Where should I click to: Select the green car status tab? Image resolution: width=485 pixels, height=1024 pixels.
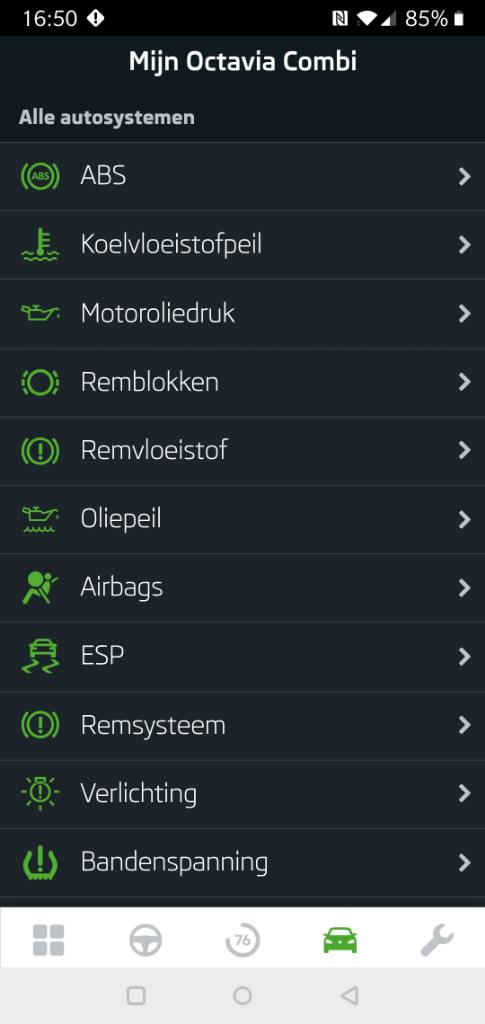[340, 940]
